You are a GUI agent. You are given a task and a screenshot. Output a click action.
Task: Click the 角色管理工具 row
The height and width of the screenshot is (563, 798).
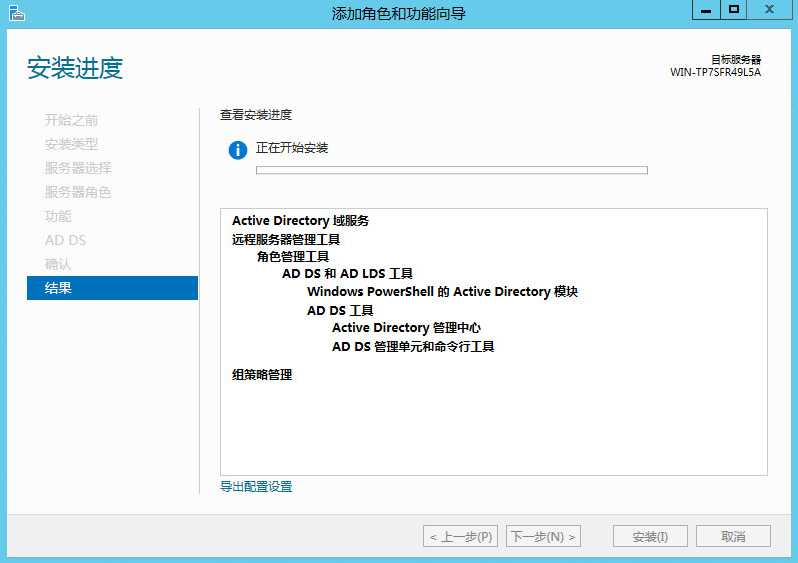click(293, 257)
